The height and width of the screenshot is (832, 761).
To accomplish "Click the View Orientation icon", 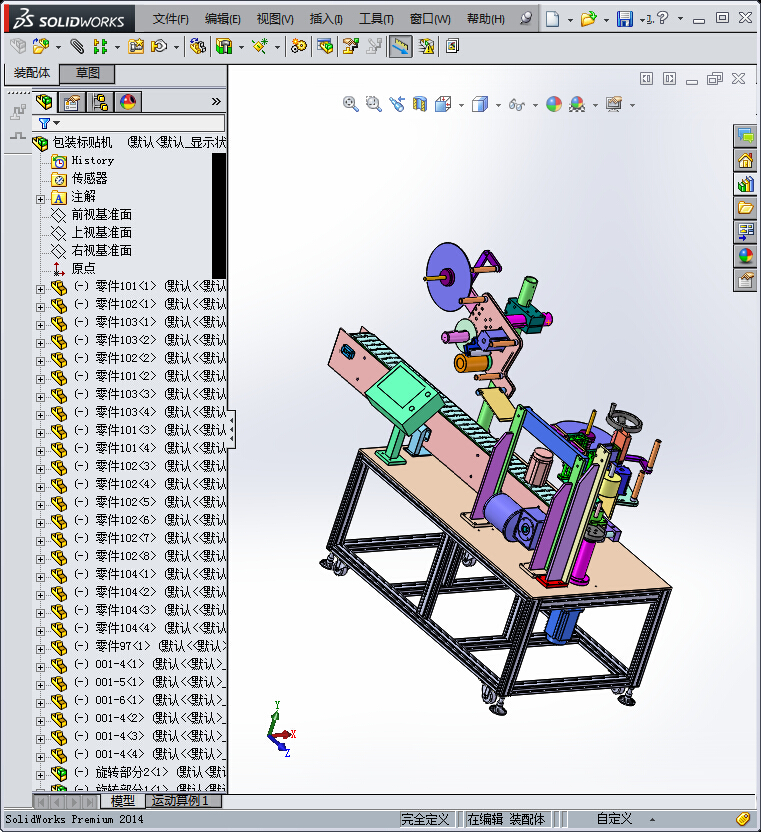I will (443, 103).
